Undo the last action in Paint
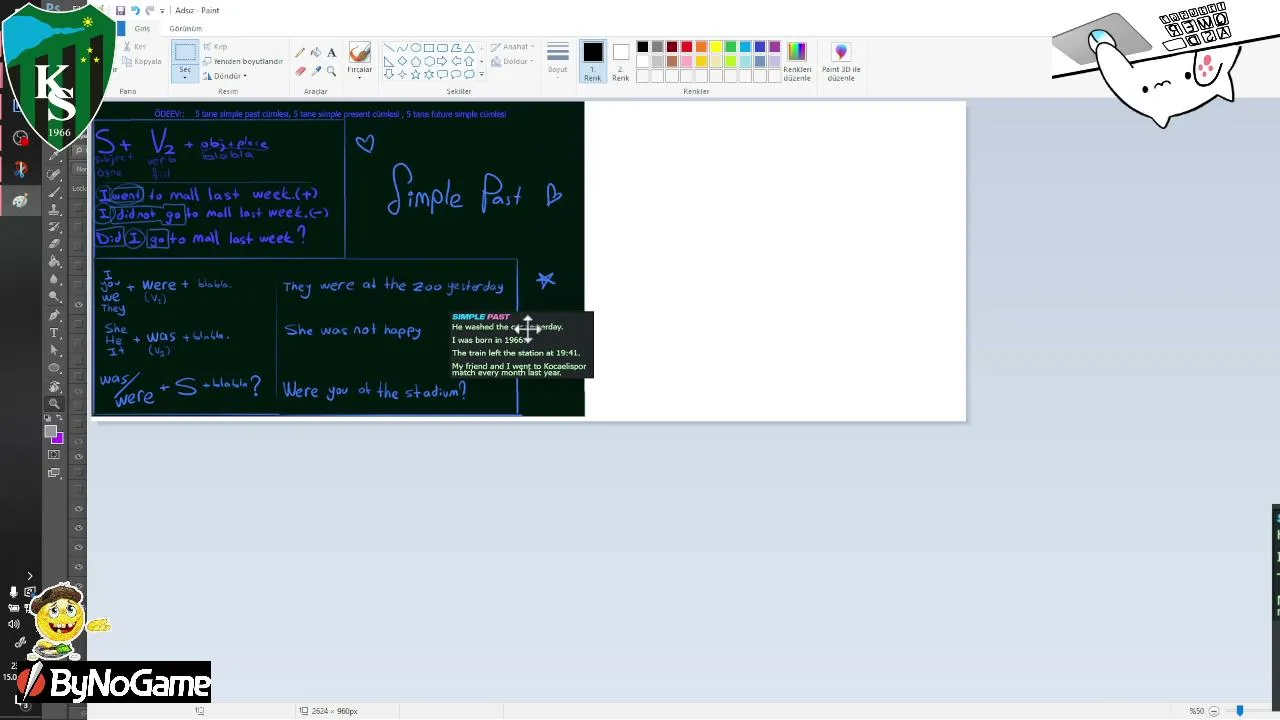Viewport: 1280px width, 720px height. point(135,10)
